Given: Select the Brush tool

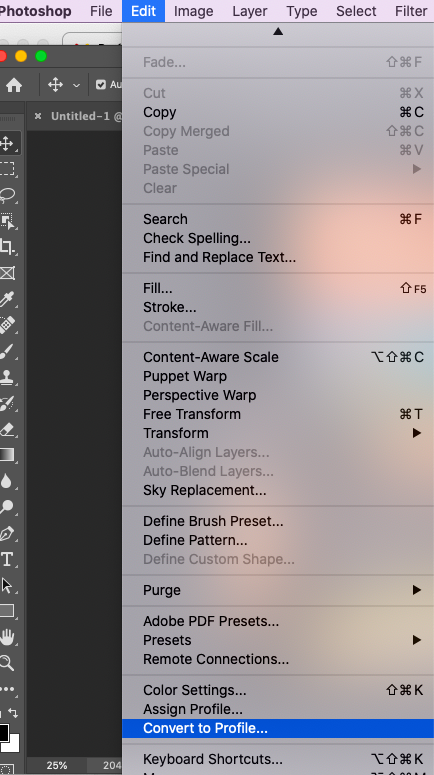Looking at the screenshot, I should point(7,351).
